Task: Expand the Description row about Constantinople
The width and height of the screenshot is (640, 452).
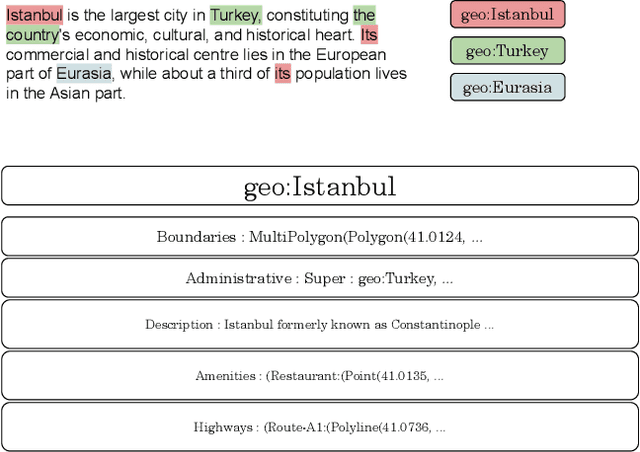Action: point(320,324)
